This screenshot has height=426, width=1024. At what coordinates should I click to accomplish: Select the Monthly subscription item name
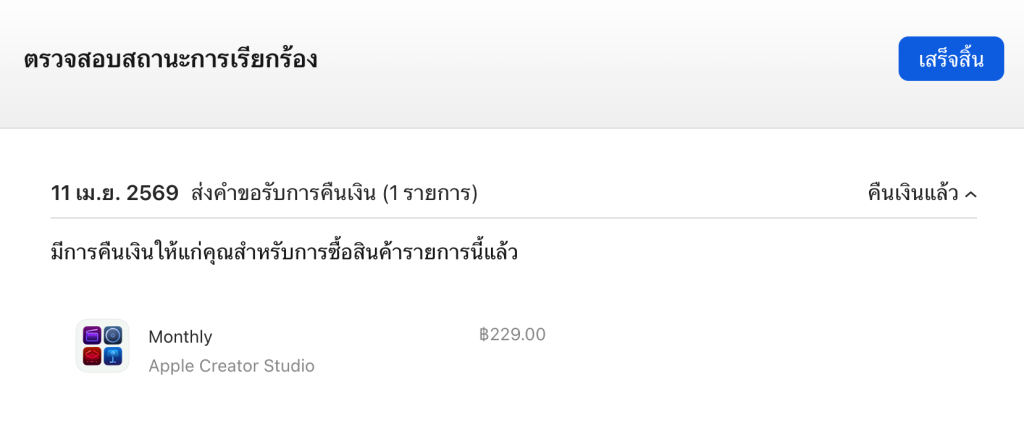pos(180,337)
